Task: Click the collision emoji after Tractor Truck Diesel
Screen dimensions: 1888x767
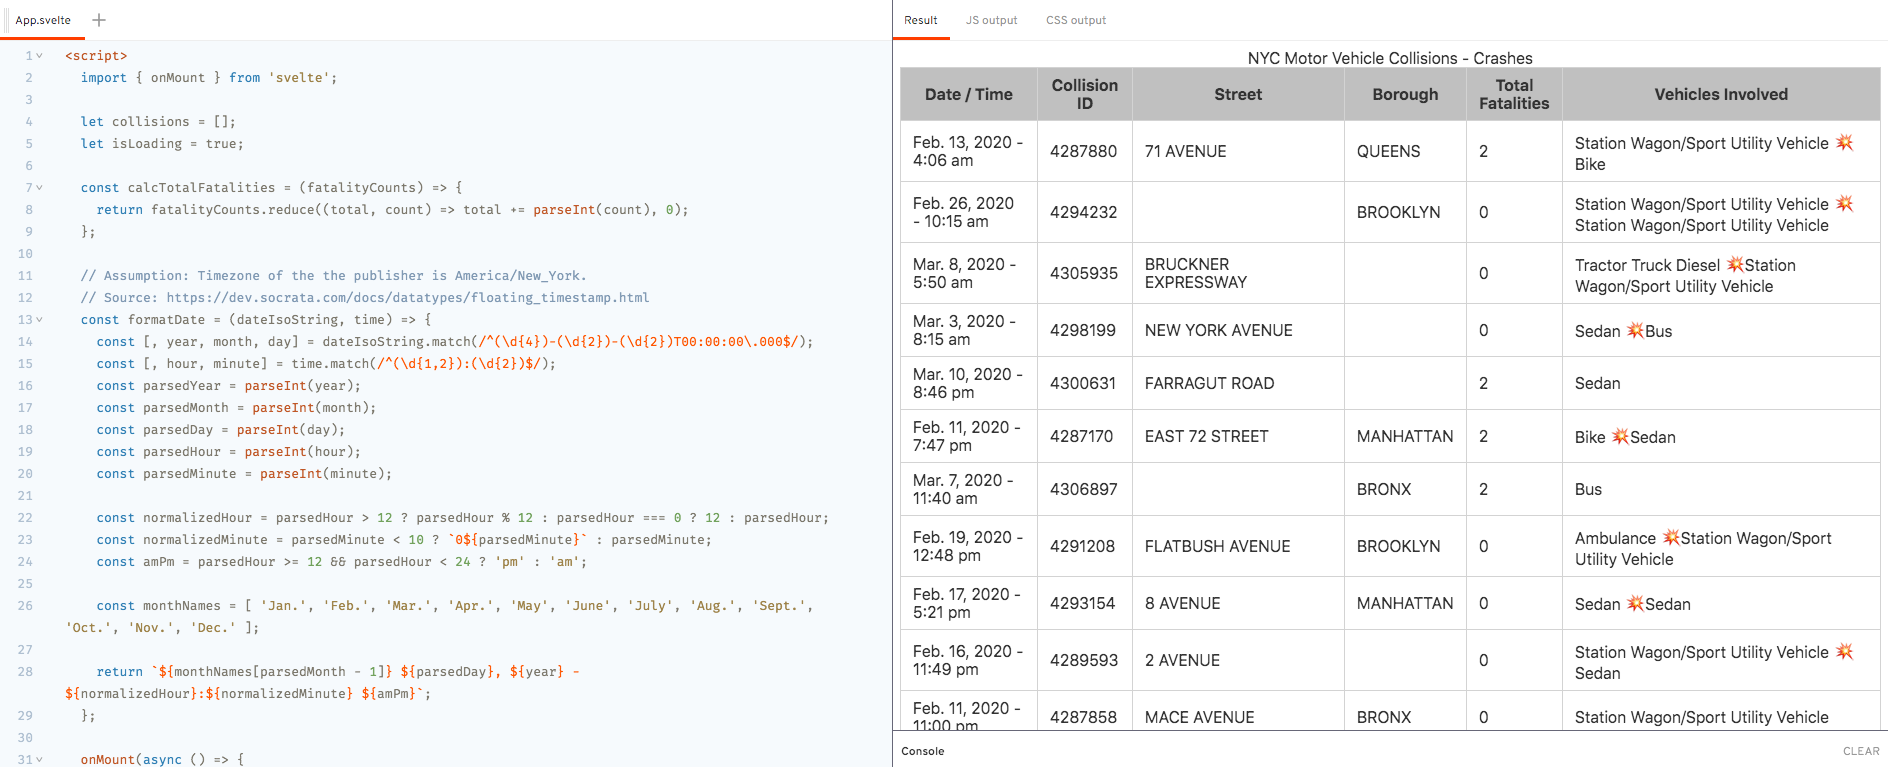Action: click(1735, 265)
